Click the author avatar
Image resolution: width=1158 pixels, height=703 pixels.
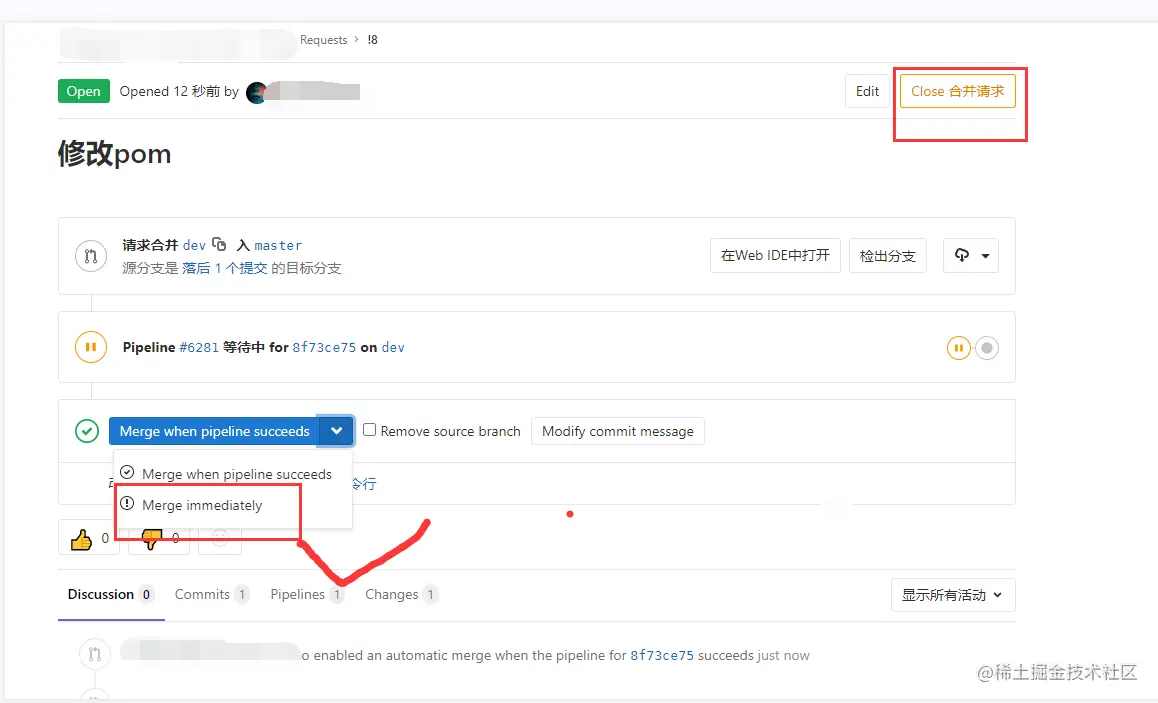pos(256,92)
